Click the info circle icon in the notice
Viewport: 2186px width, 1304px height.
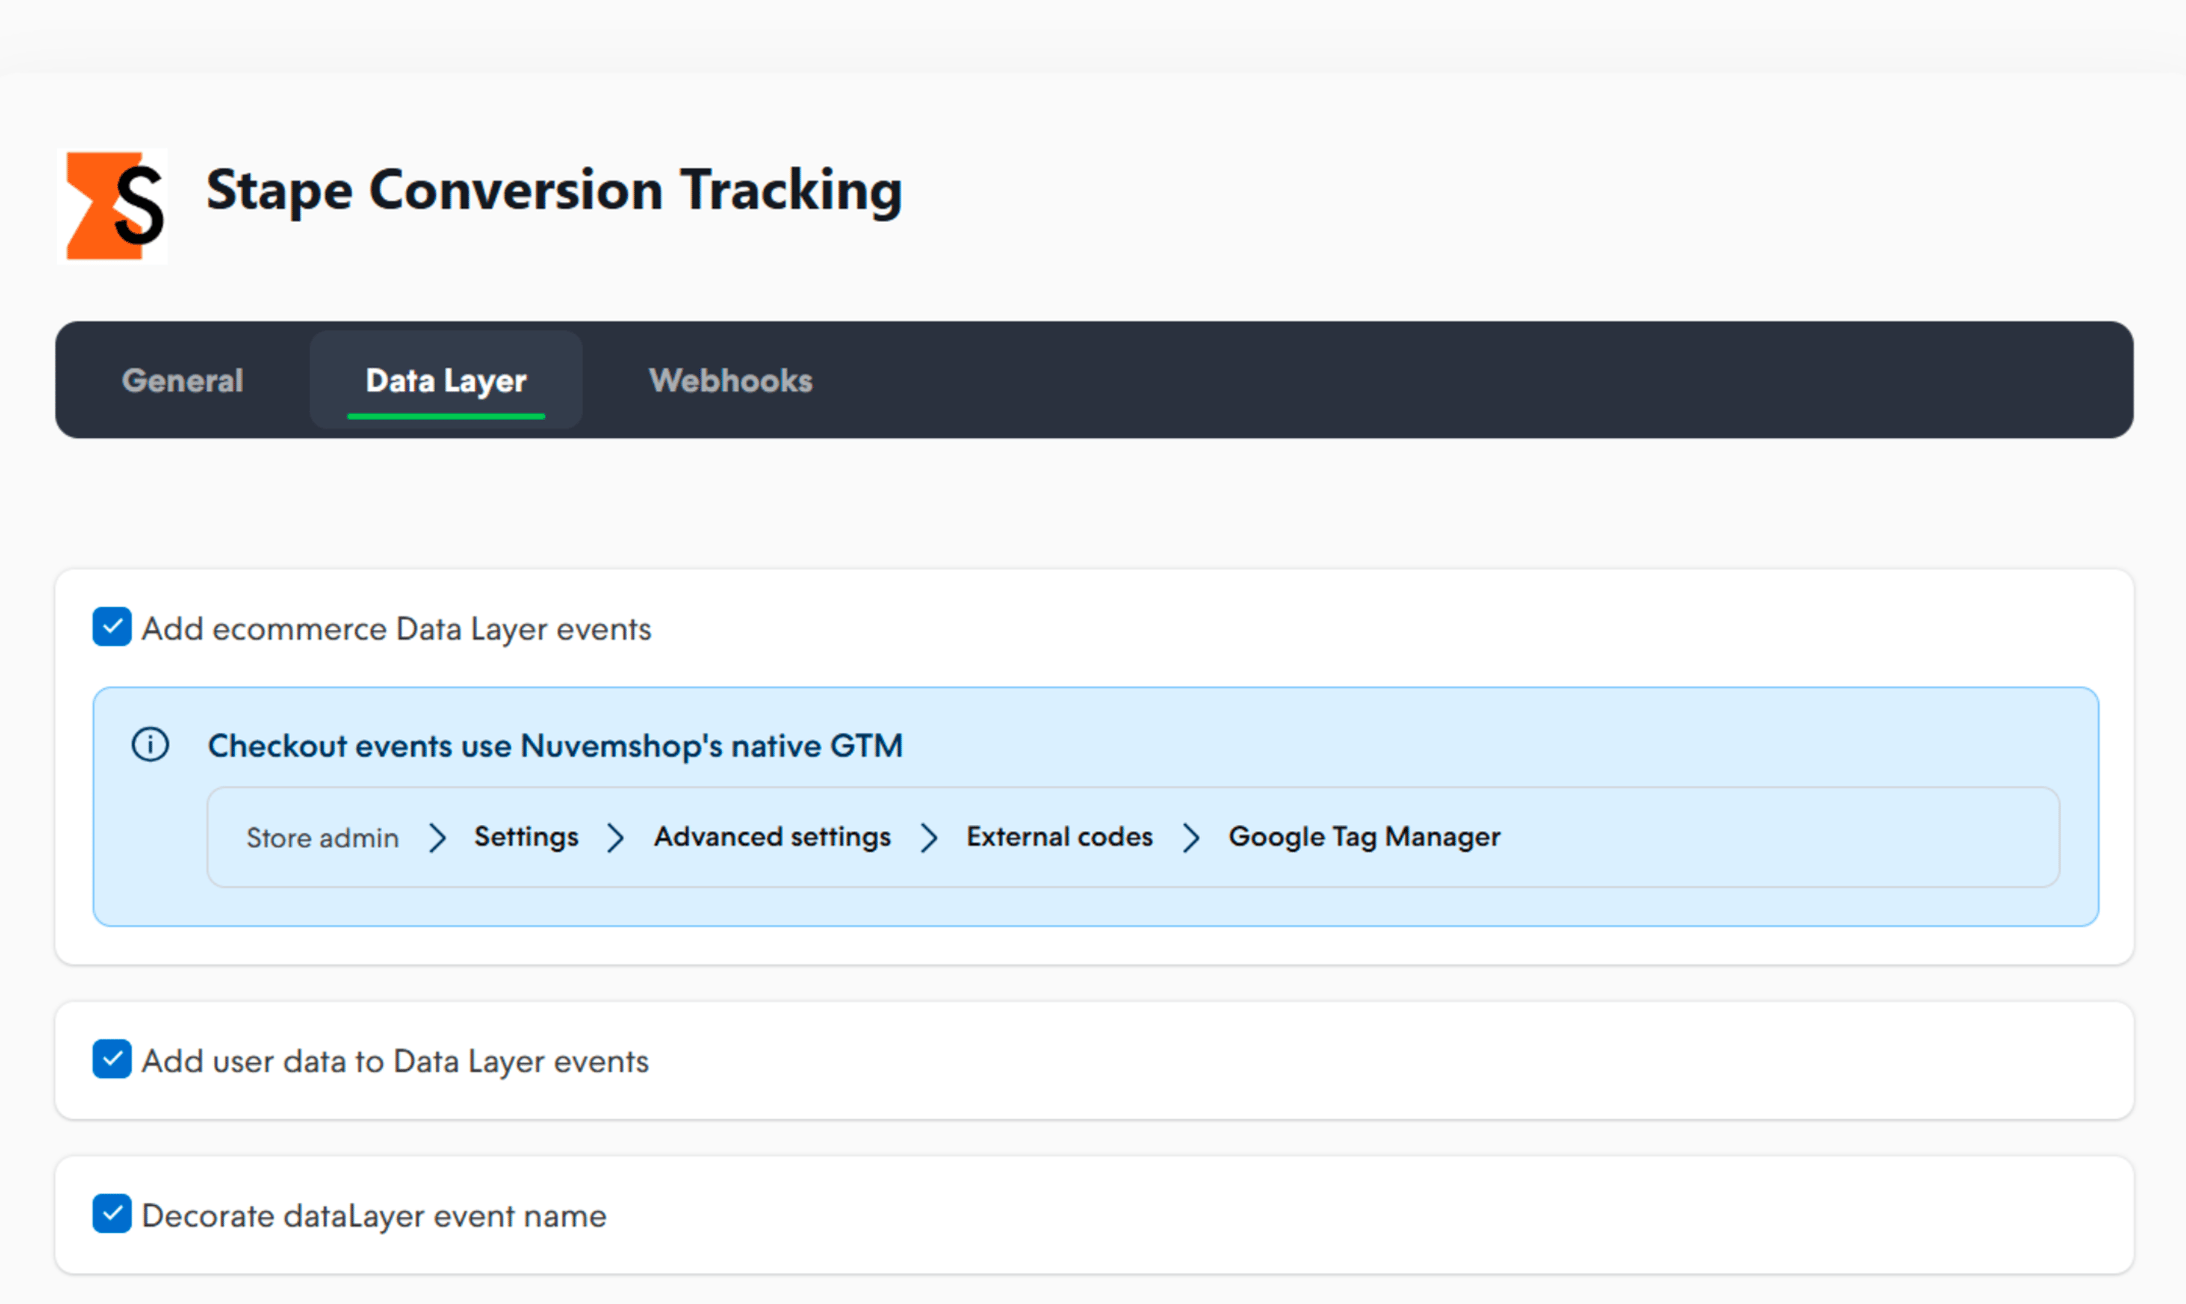click(x=150, y=745)
